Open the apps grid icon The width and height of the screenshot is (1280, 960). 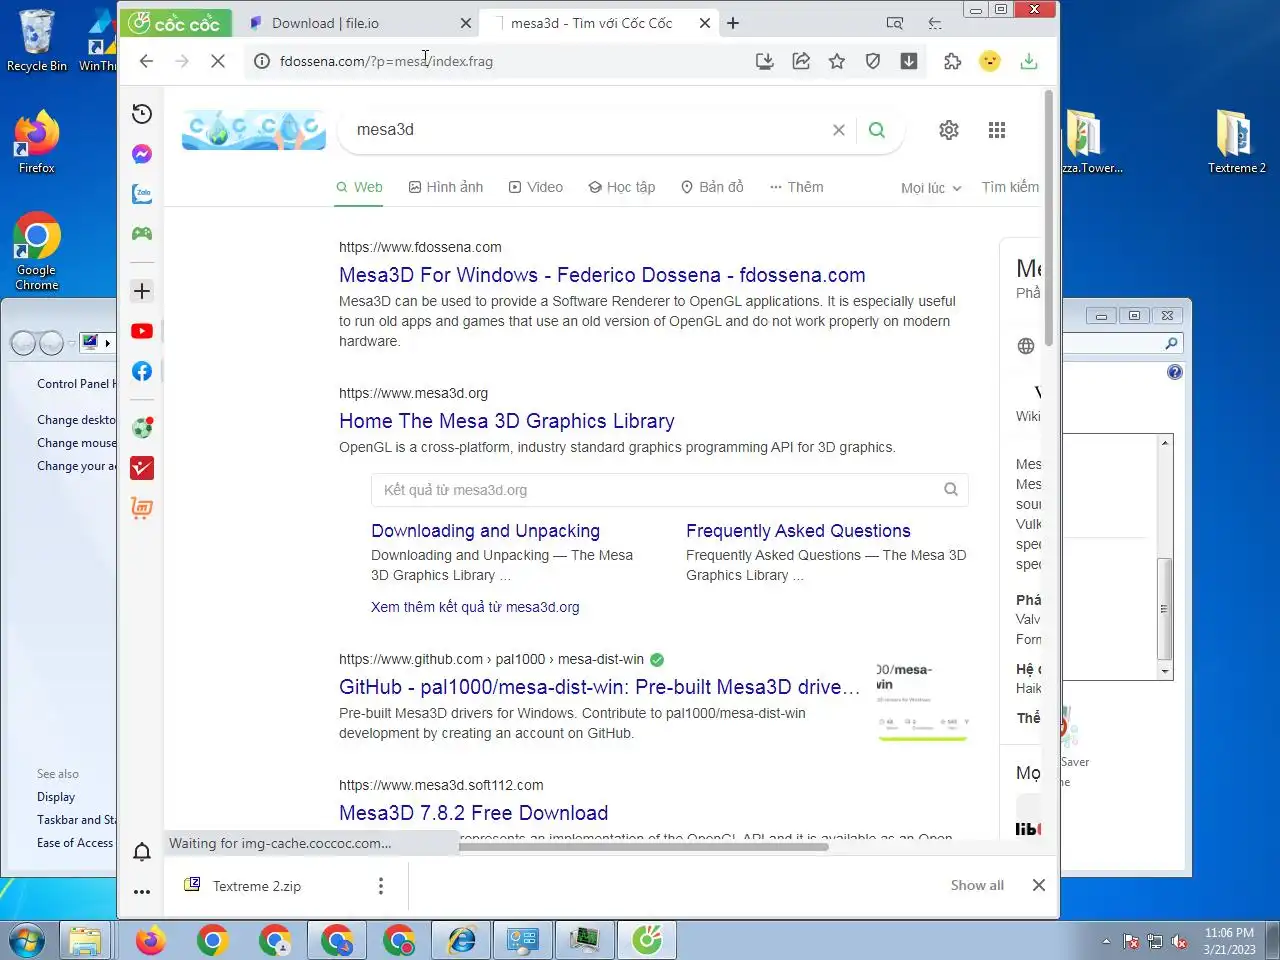click(x=997, y=130)
